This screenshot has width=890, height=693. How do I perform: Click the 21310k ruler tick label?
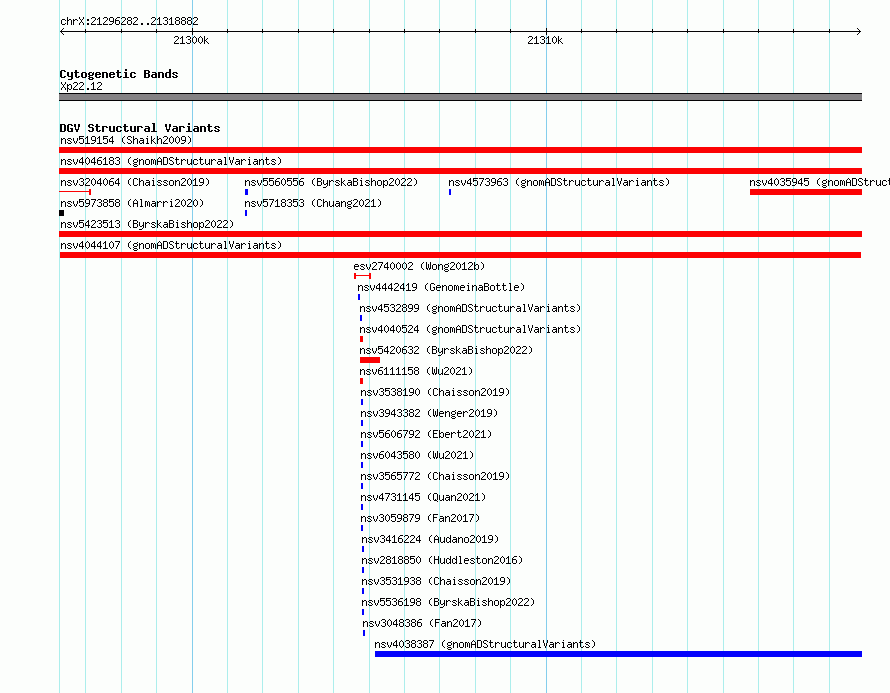(x=545, y=40)
